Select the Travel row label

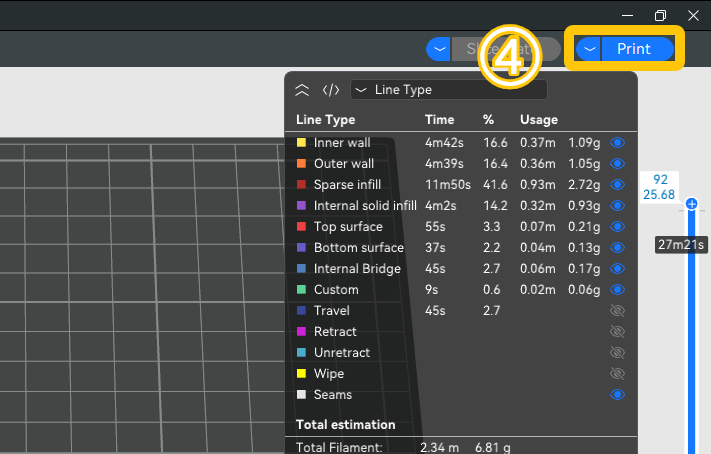tap(331, 311)
